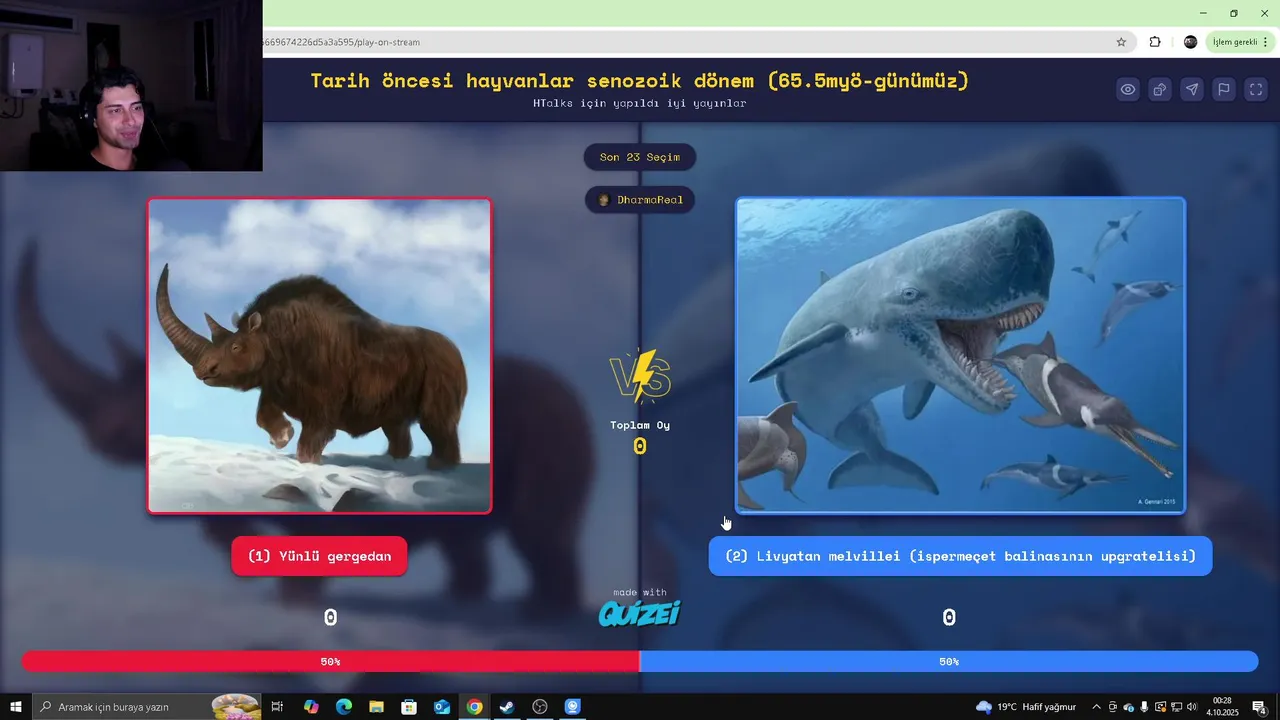The height and width of the screenshot is (720, 1280).
Task: Open Task View from the taskbar
Action: pyautogui.click(x=277, y=707)
